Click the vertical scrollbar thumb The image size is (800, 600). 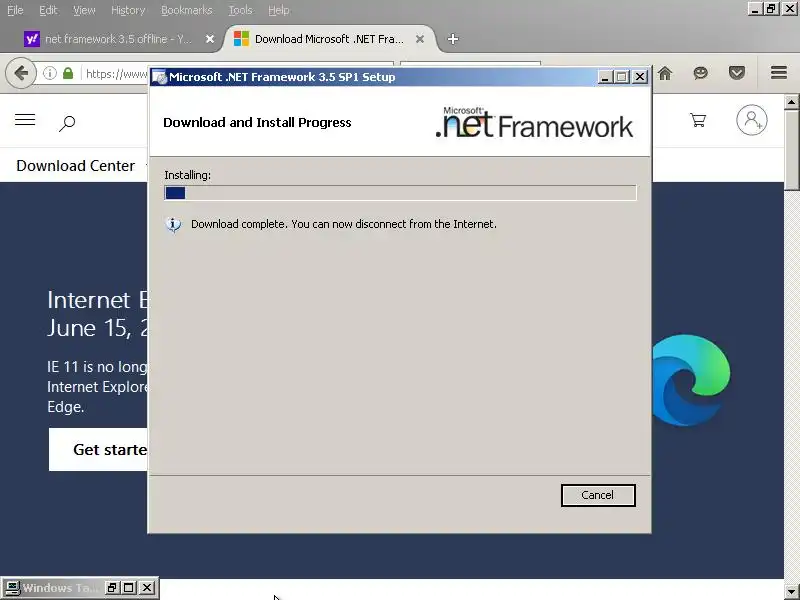click(791, 151)
